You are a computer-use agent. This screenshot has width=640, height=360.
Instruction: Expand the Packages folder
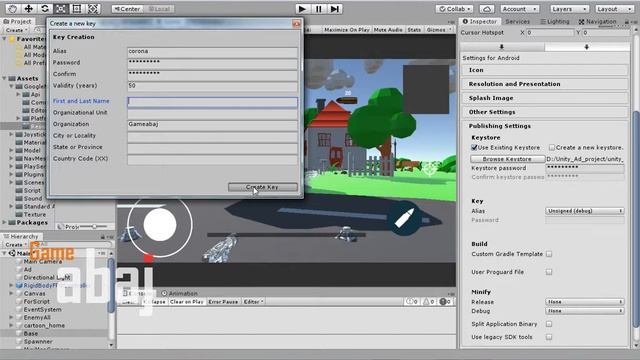[x=4, y=222]
